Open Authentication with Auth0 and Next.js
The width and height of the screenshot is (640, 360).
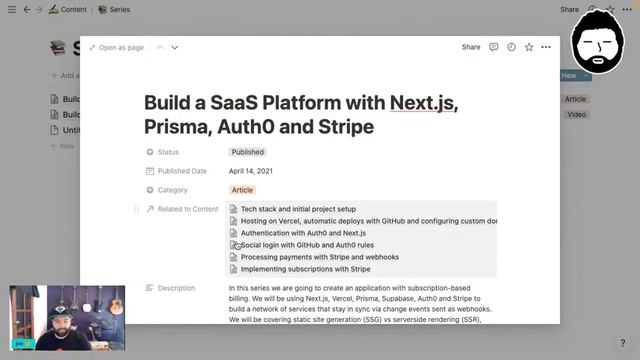303,233
